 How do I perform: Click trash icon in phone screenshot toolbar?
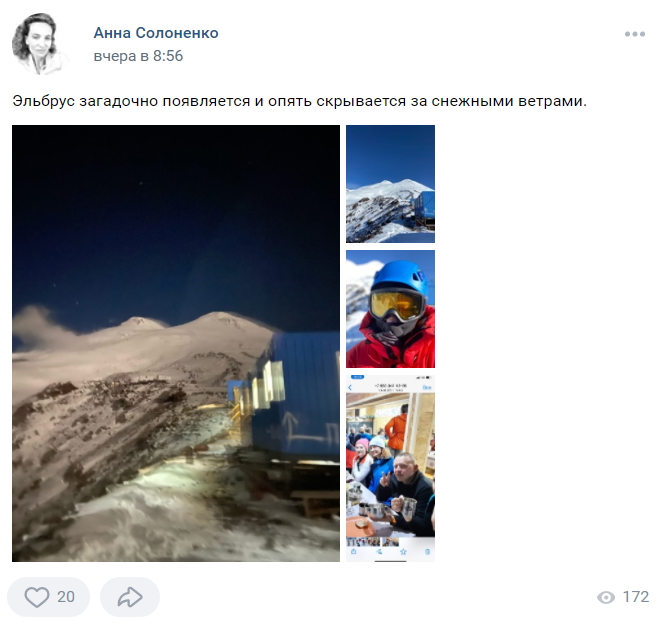[x=427, y=552]
